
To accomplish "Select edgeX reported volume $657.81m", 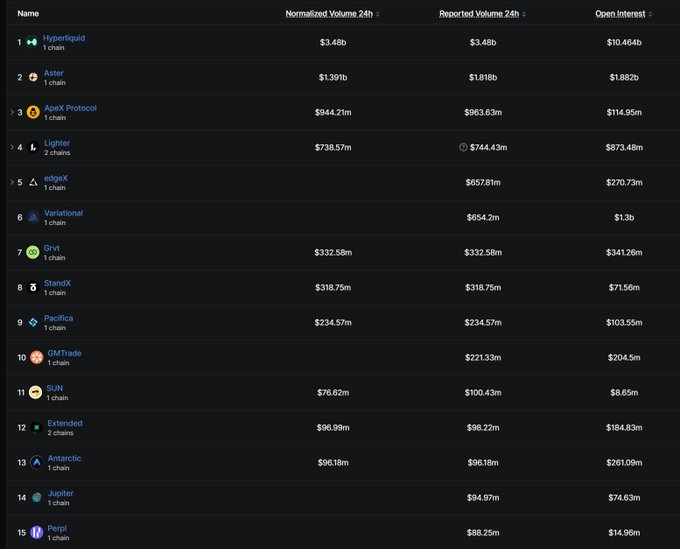I will [x=483, y=183].
